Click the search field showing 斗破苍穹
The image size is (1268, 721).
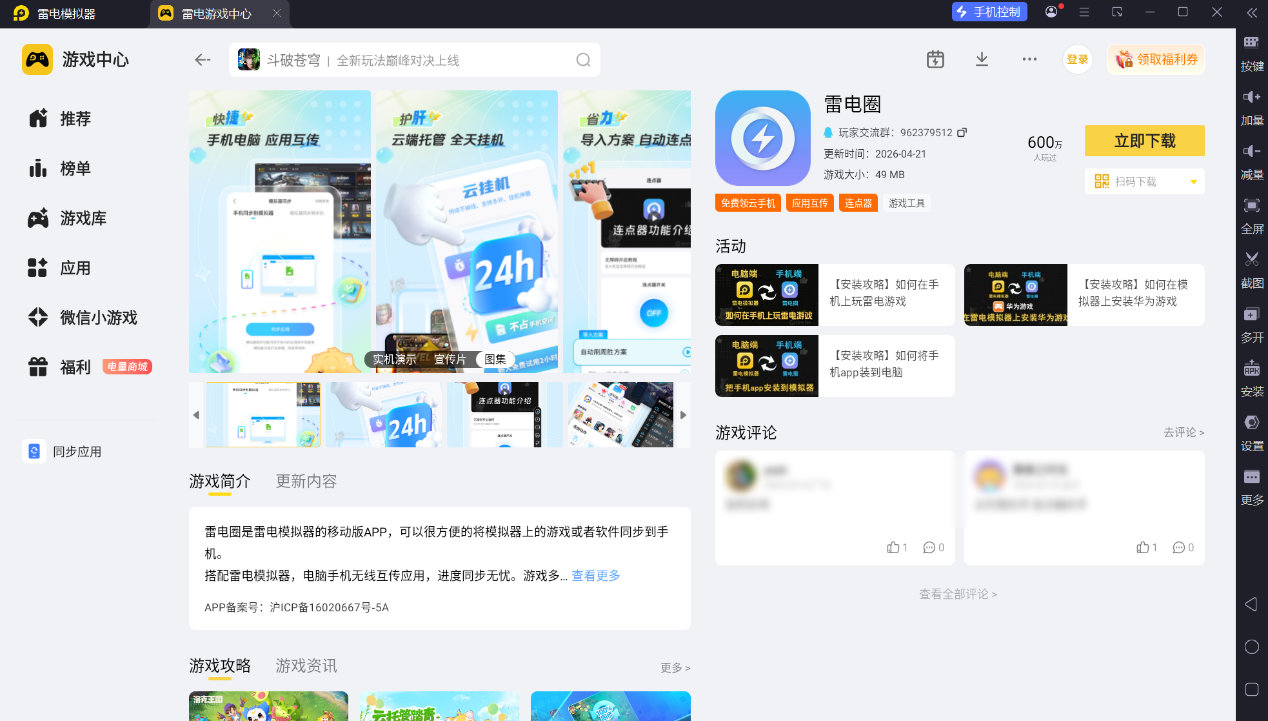[x=414, y=60]
